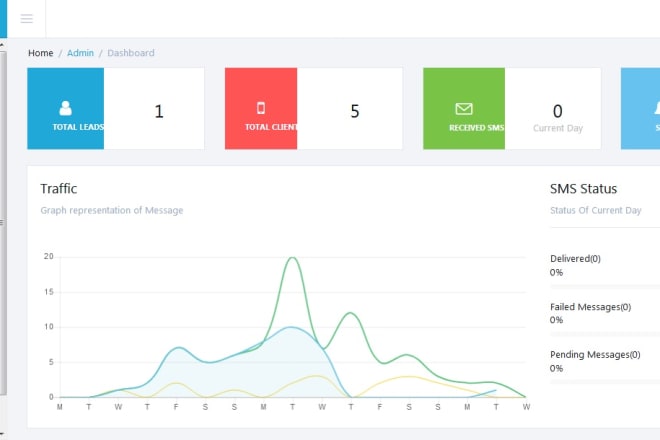Click the Total Clients value 5
Image resolution: width=660 pixels, height=440 pixels.
coord(355,112)
